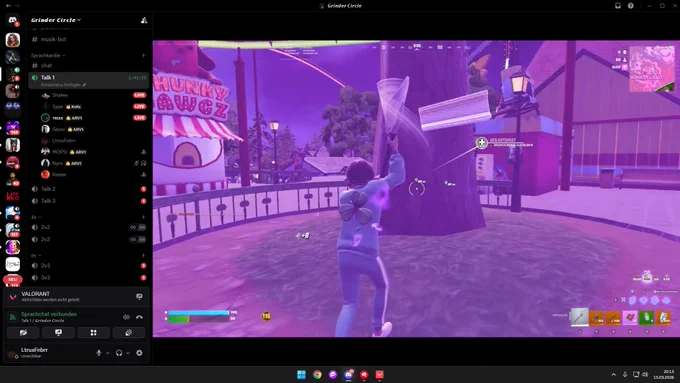Viewport: 680px width, 383px height.
Task: Add a channel to the 6s category
Action: [144, 255]
